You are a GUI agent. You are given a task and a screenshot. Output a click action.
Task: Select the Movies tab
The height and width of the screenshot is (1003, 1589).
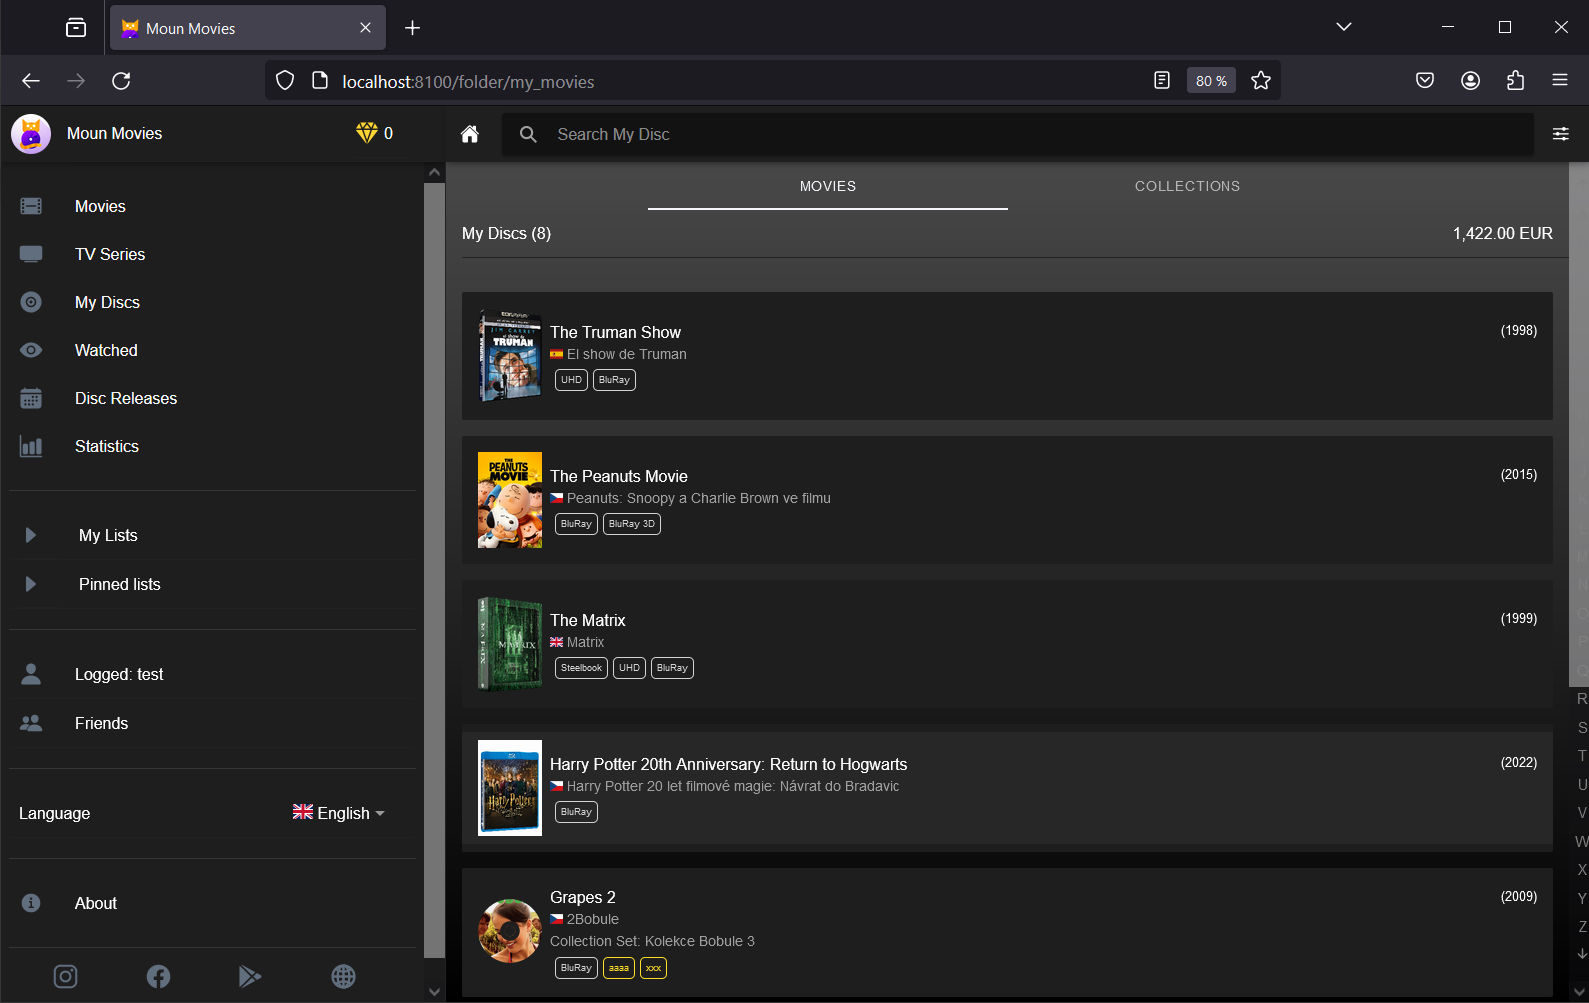pos(827,186)
